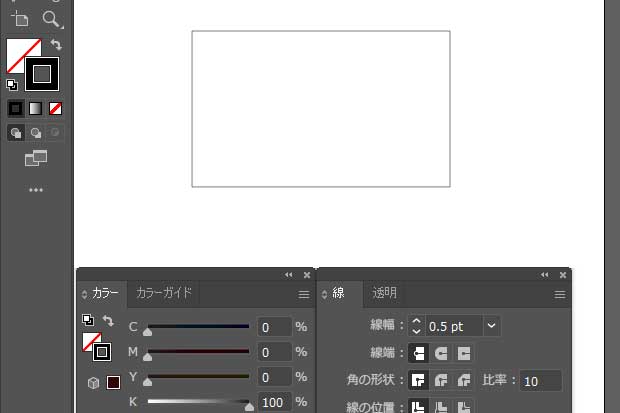The width and height of the screenshot is (620, 413).
Task: Open the Color panel menu
Action: pyautogui.click(x=304, y=295)
